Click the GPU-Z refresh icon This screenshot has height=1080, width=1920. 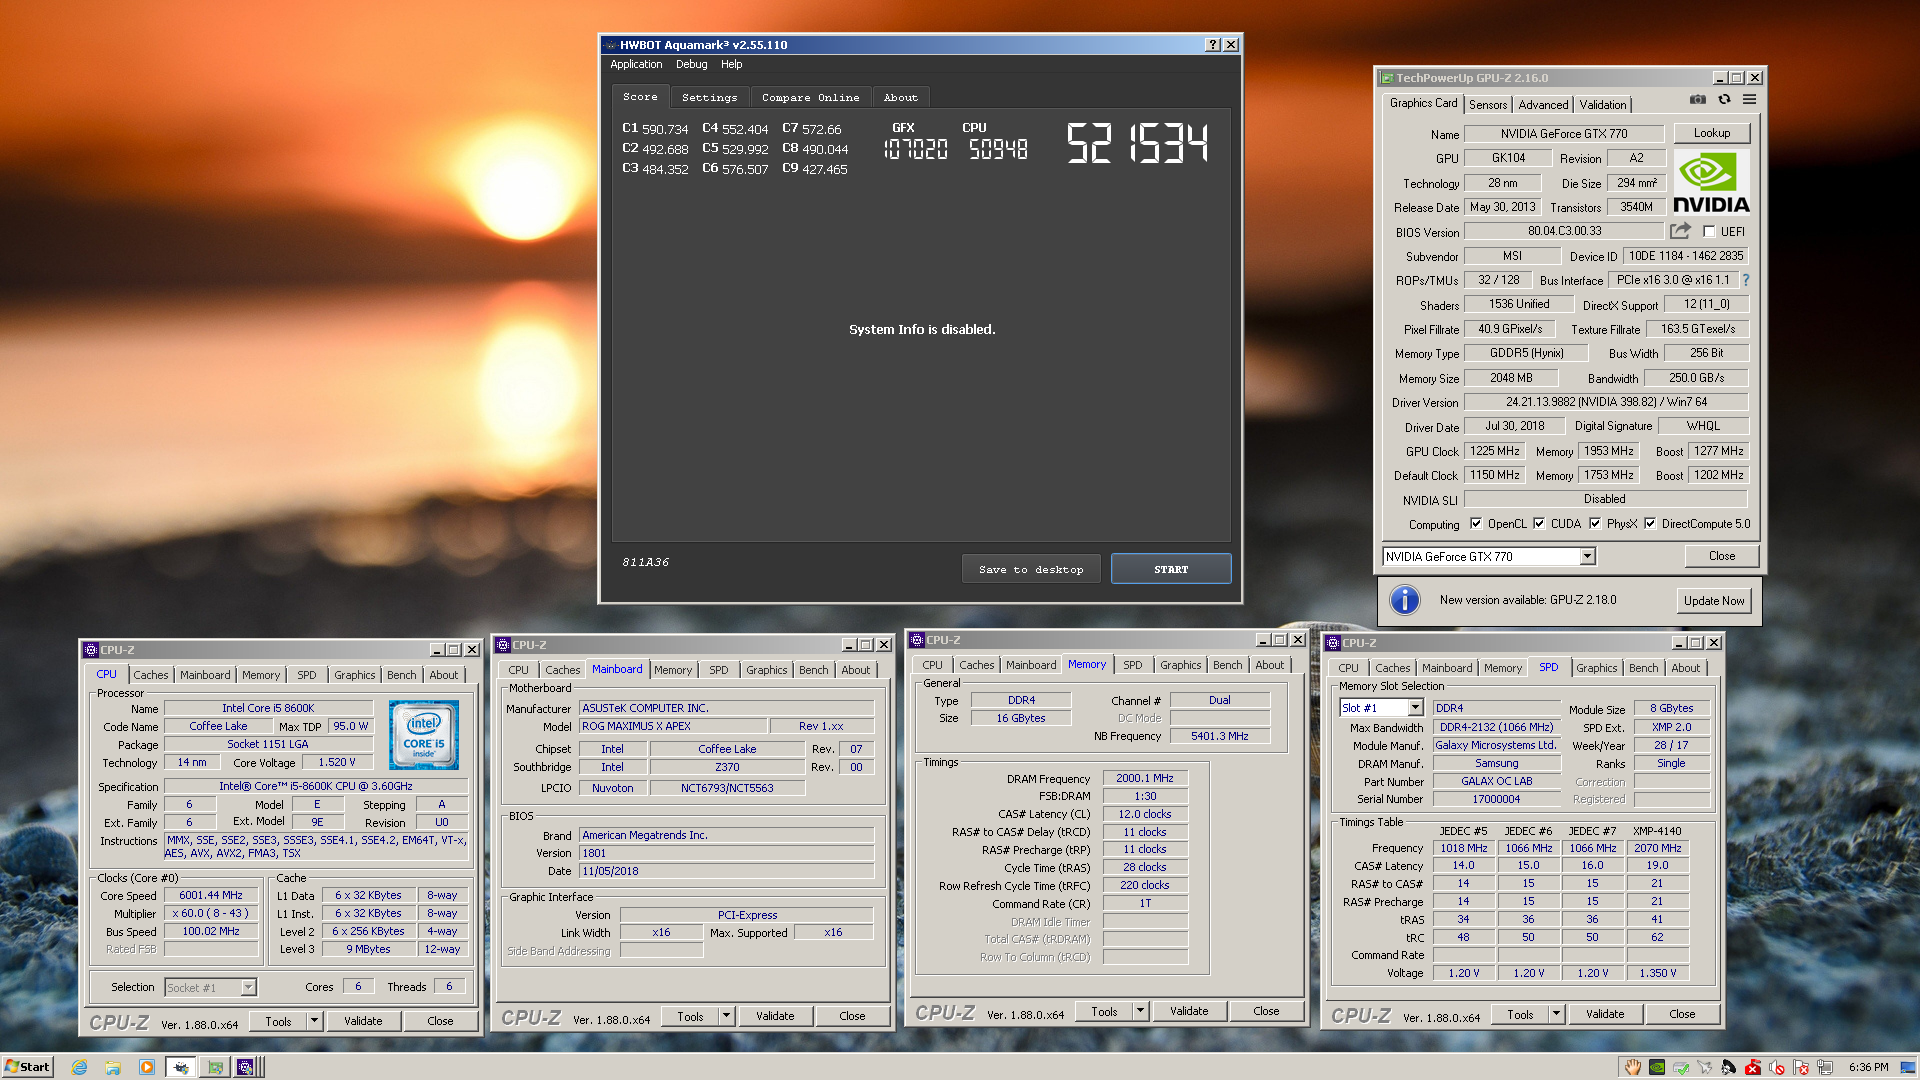tap(1724, 100)
